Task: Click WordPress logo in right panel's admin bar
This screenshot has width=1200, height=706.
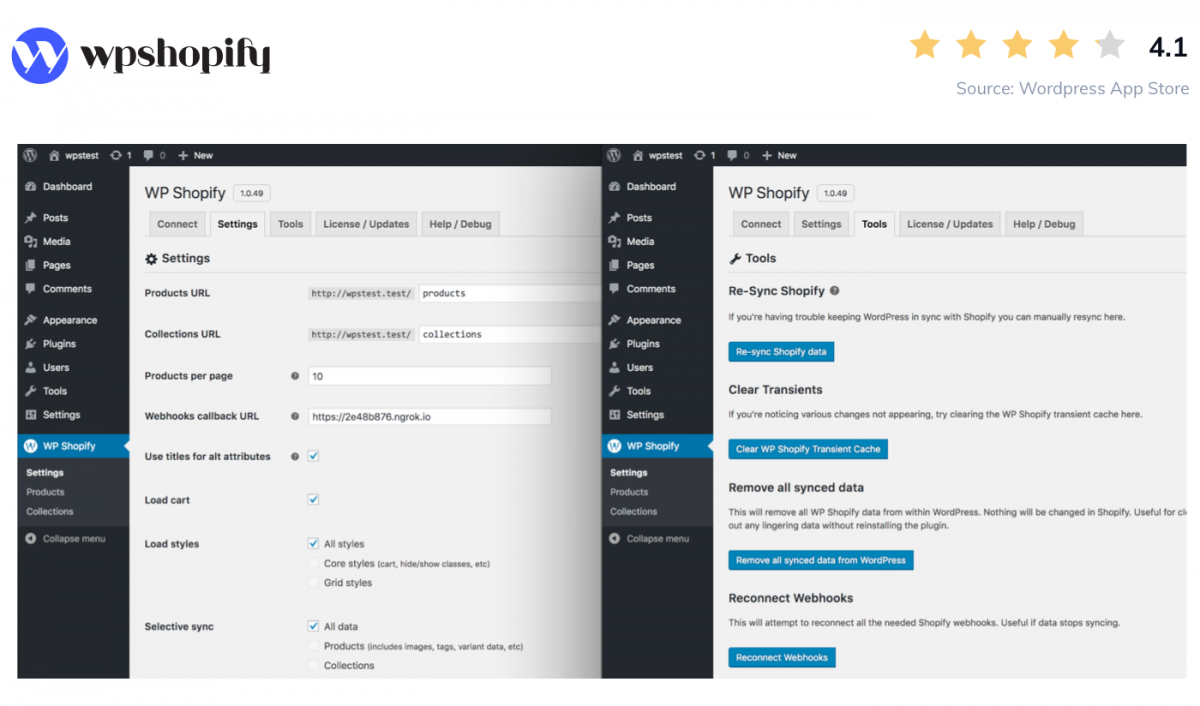Action: coord(614,155)
